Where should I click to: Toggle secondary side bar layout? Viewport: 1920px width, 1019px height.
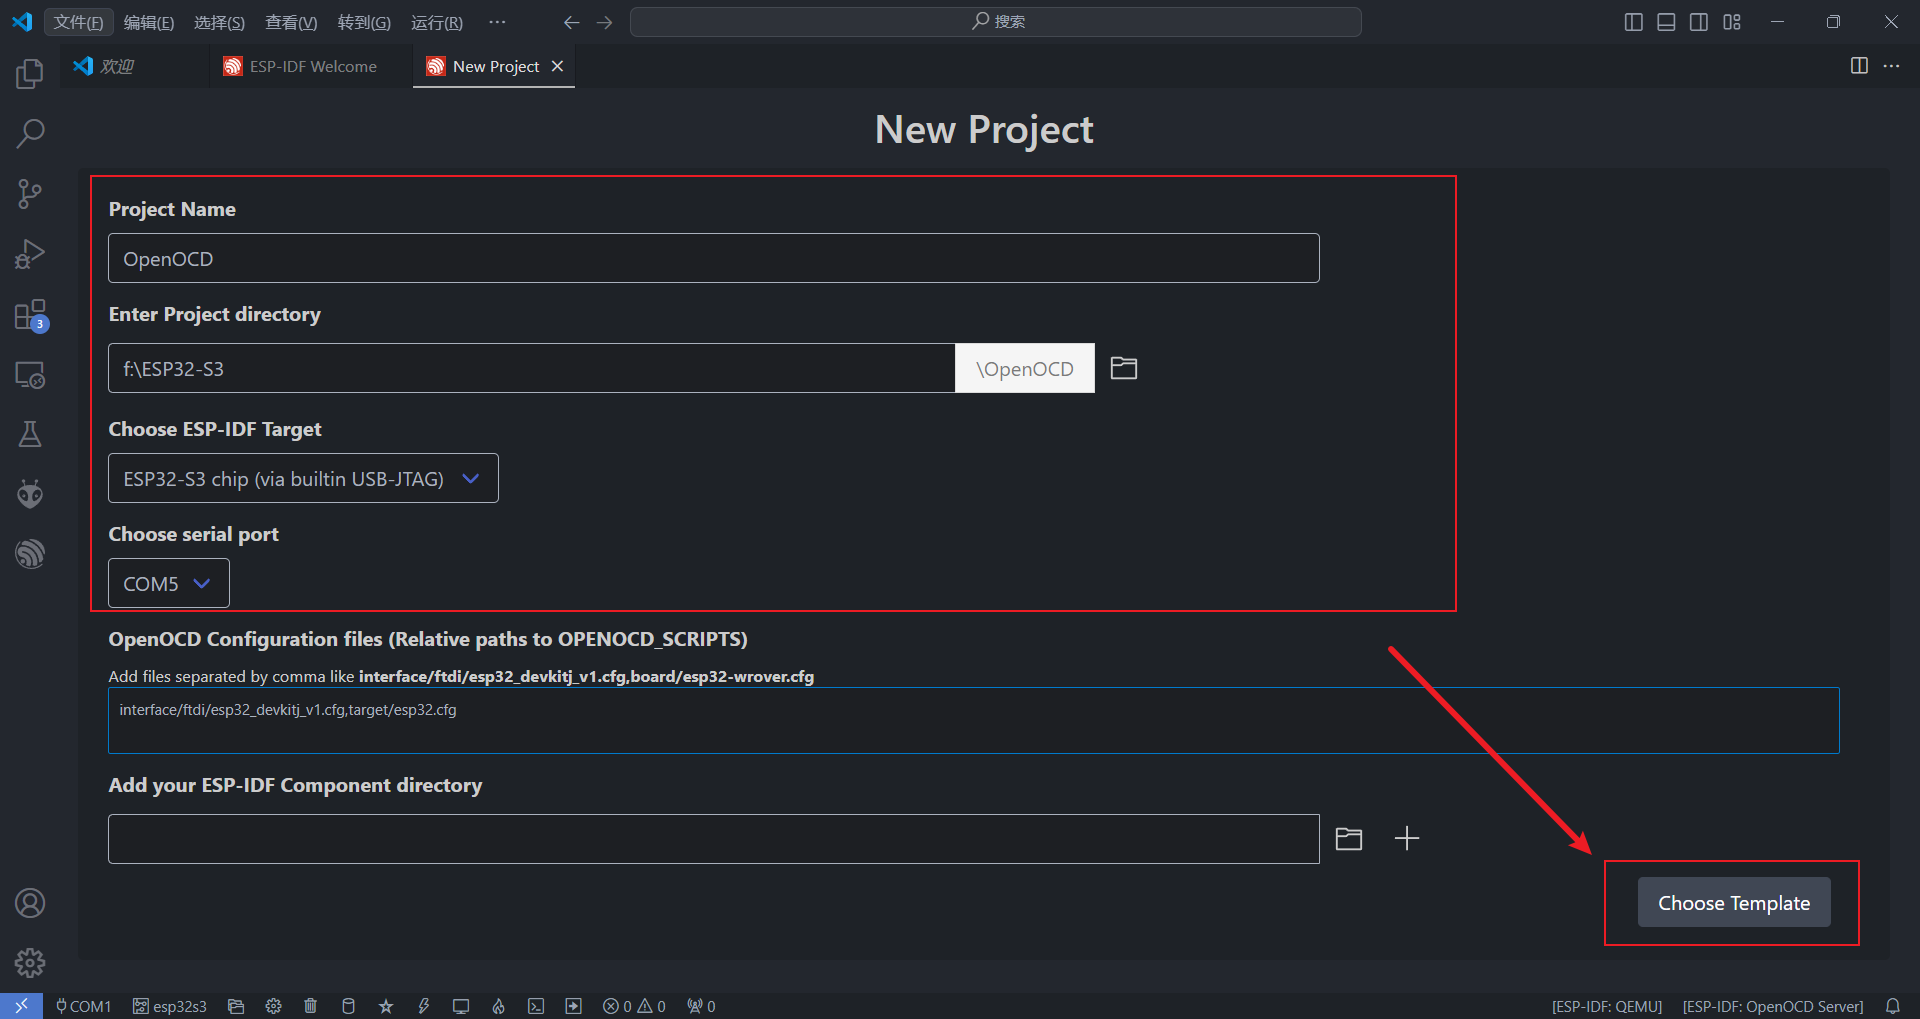tap(1699, 22)
